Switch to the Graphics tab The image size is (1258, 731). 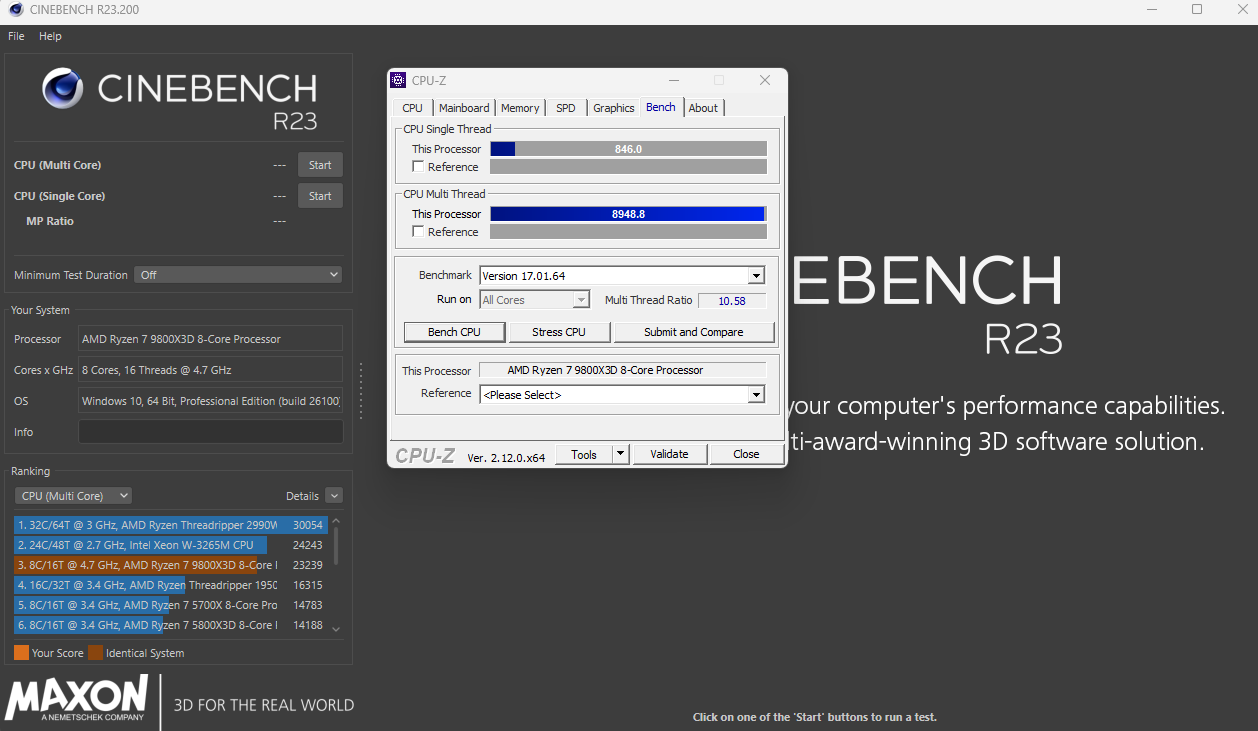[613, 108]
